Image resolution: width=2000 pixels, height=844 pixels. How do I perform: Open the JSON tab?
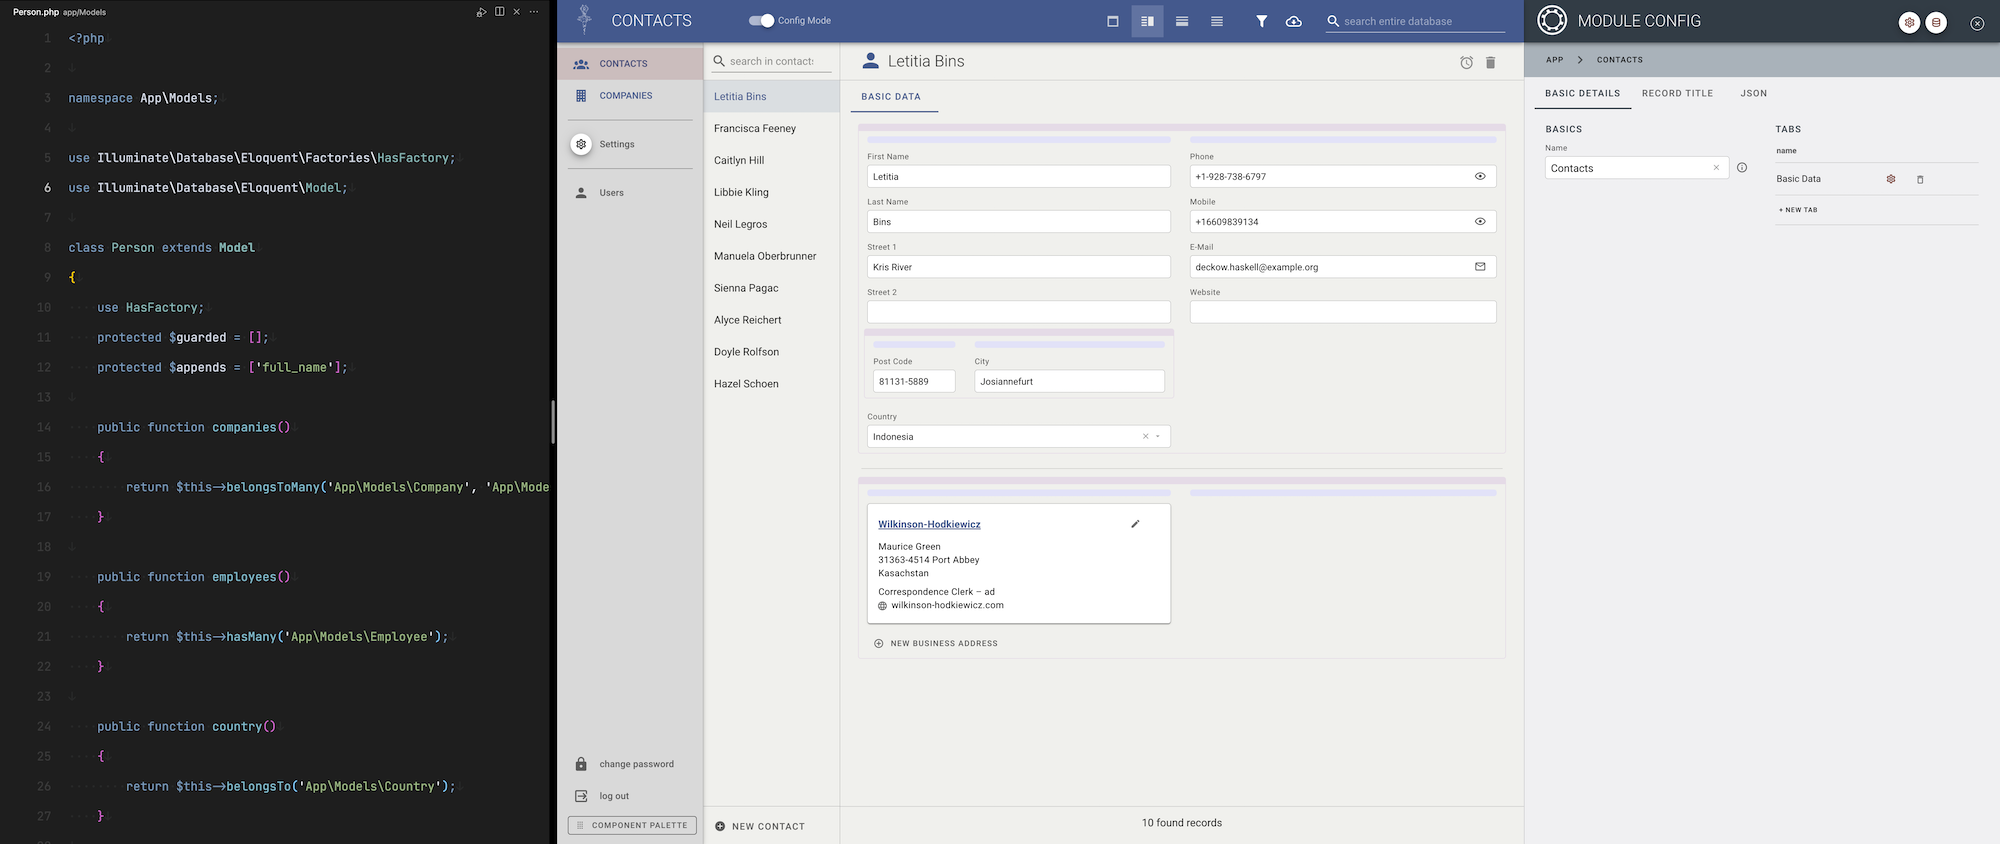coord(1753,93)
